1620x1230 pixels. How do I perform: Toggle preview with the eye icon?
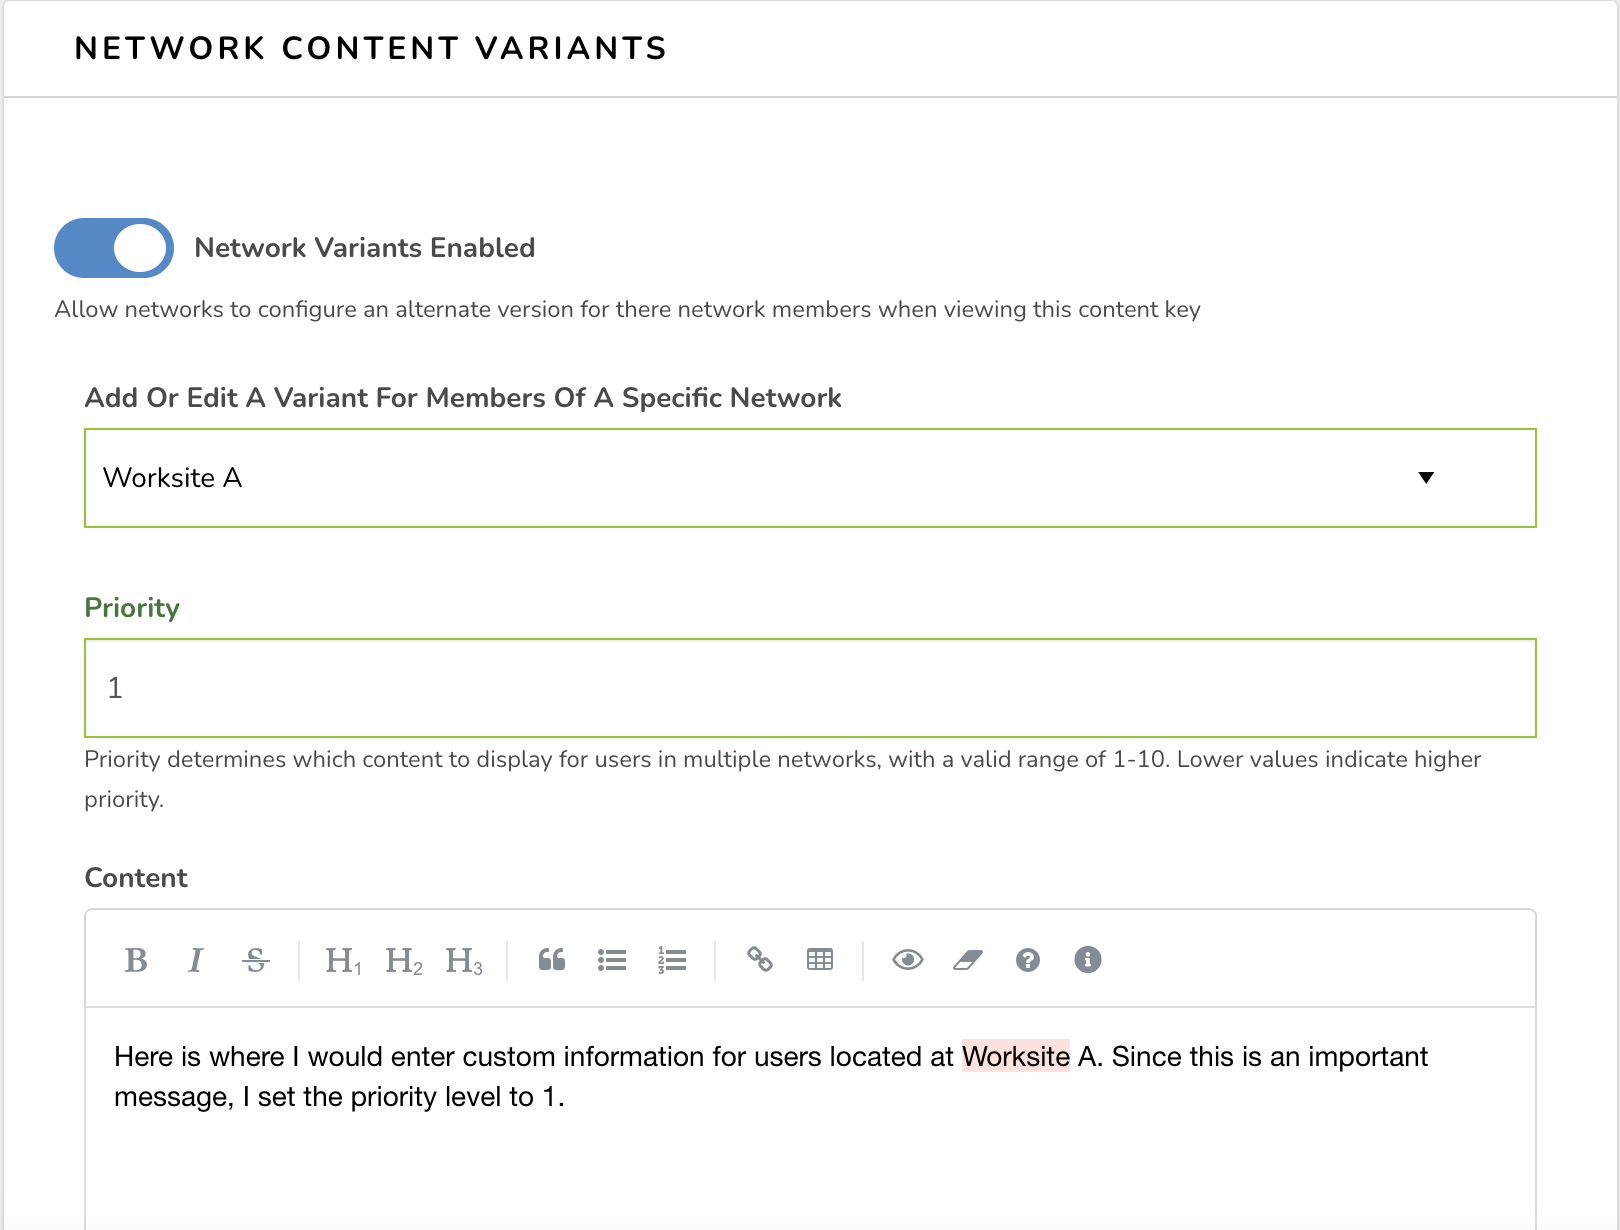coord(908,960)
